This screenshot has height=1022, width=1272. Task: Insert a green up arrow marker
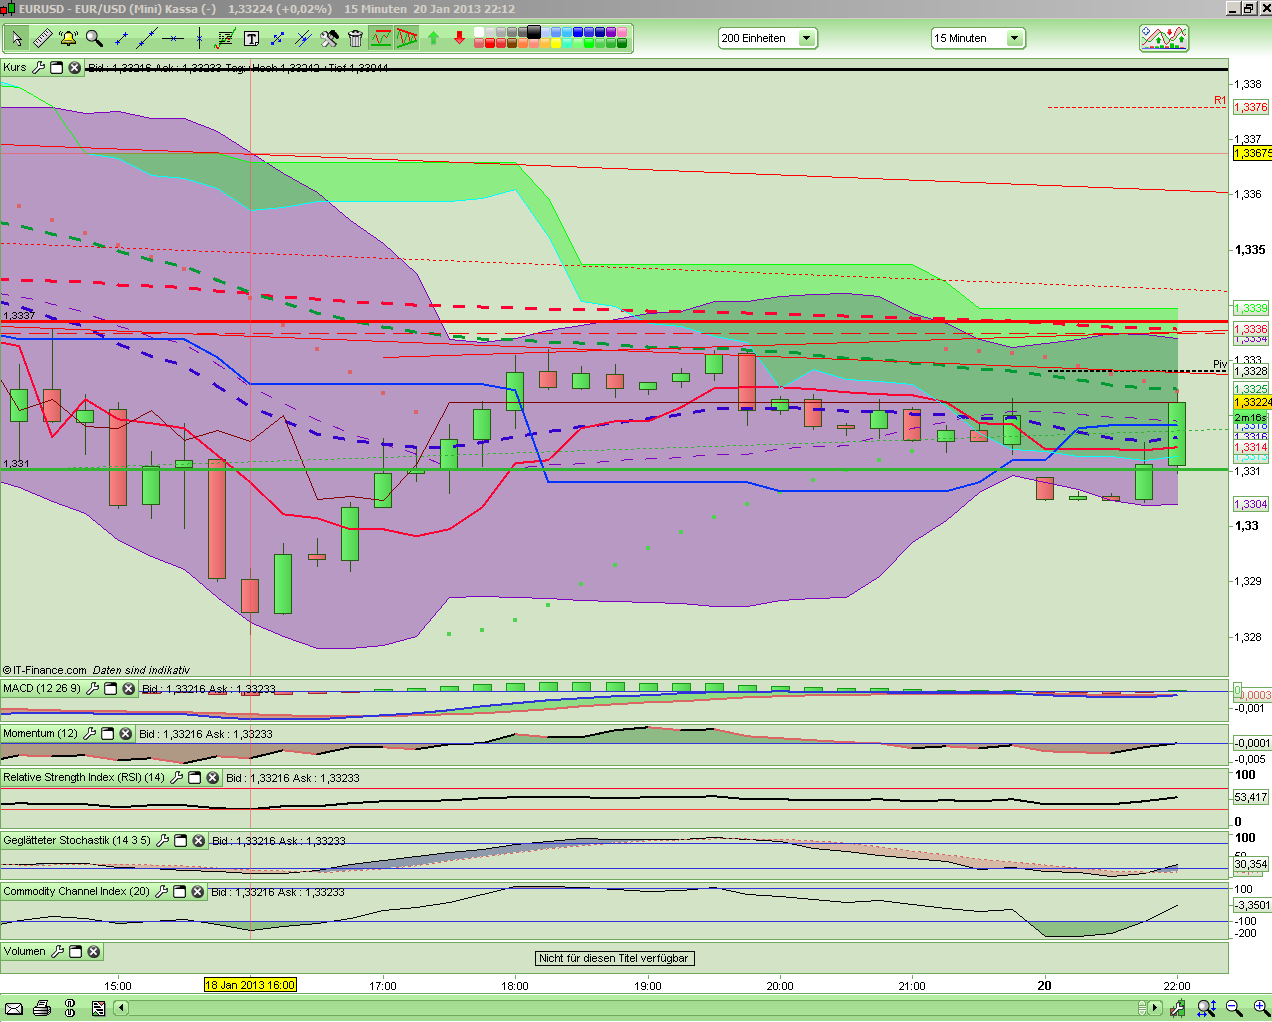point(433,38)
